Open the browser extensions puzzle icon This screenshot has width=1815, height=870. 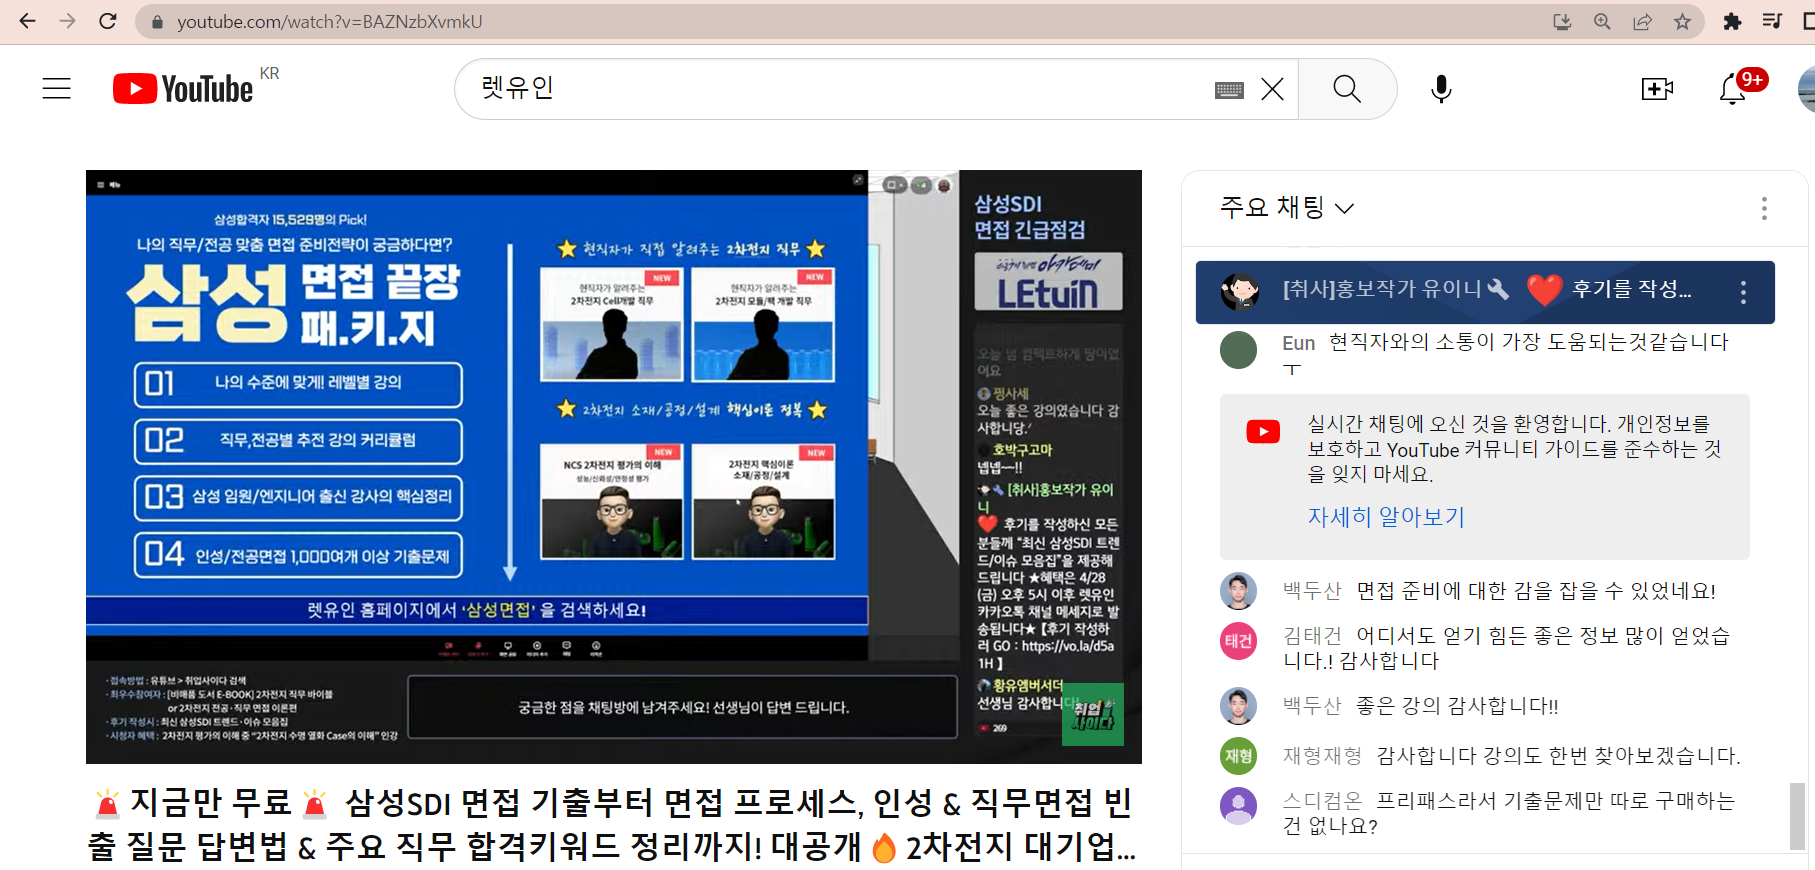1732,21
